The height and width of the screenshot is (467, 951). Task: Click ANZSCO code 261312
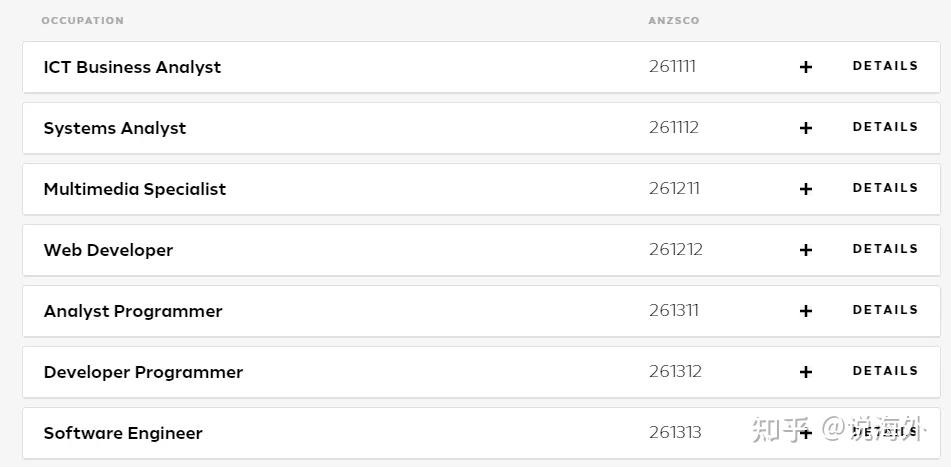coord(675,371)
